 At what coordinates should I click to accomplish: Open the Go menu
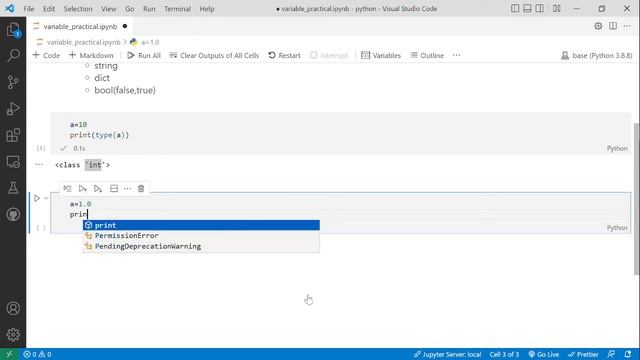click(x=129, y=9)
